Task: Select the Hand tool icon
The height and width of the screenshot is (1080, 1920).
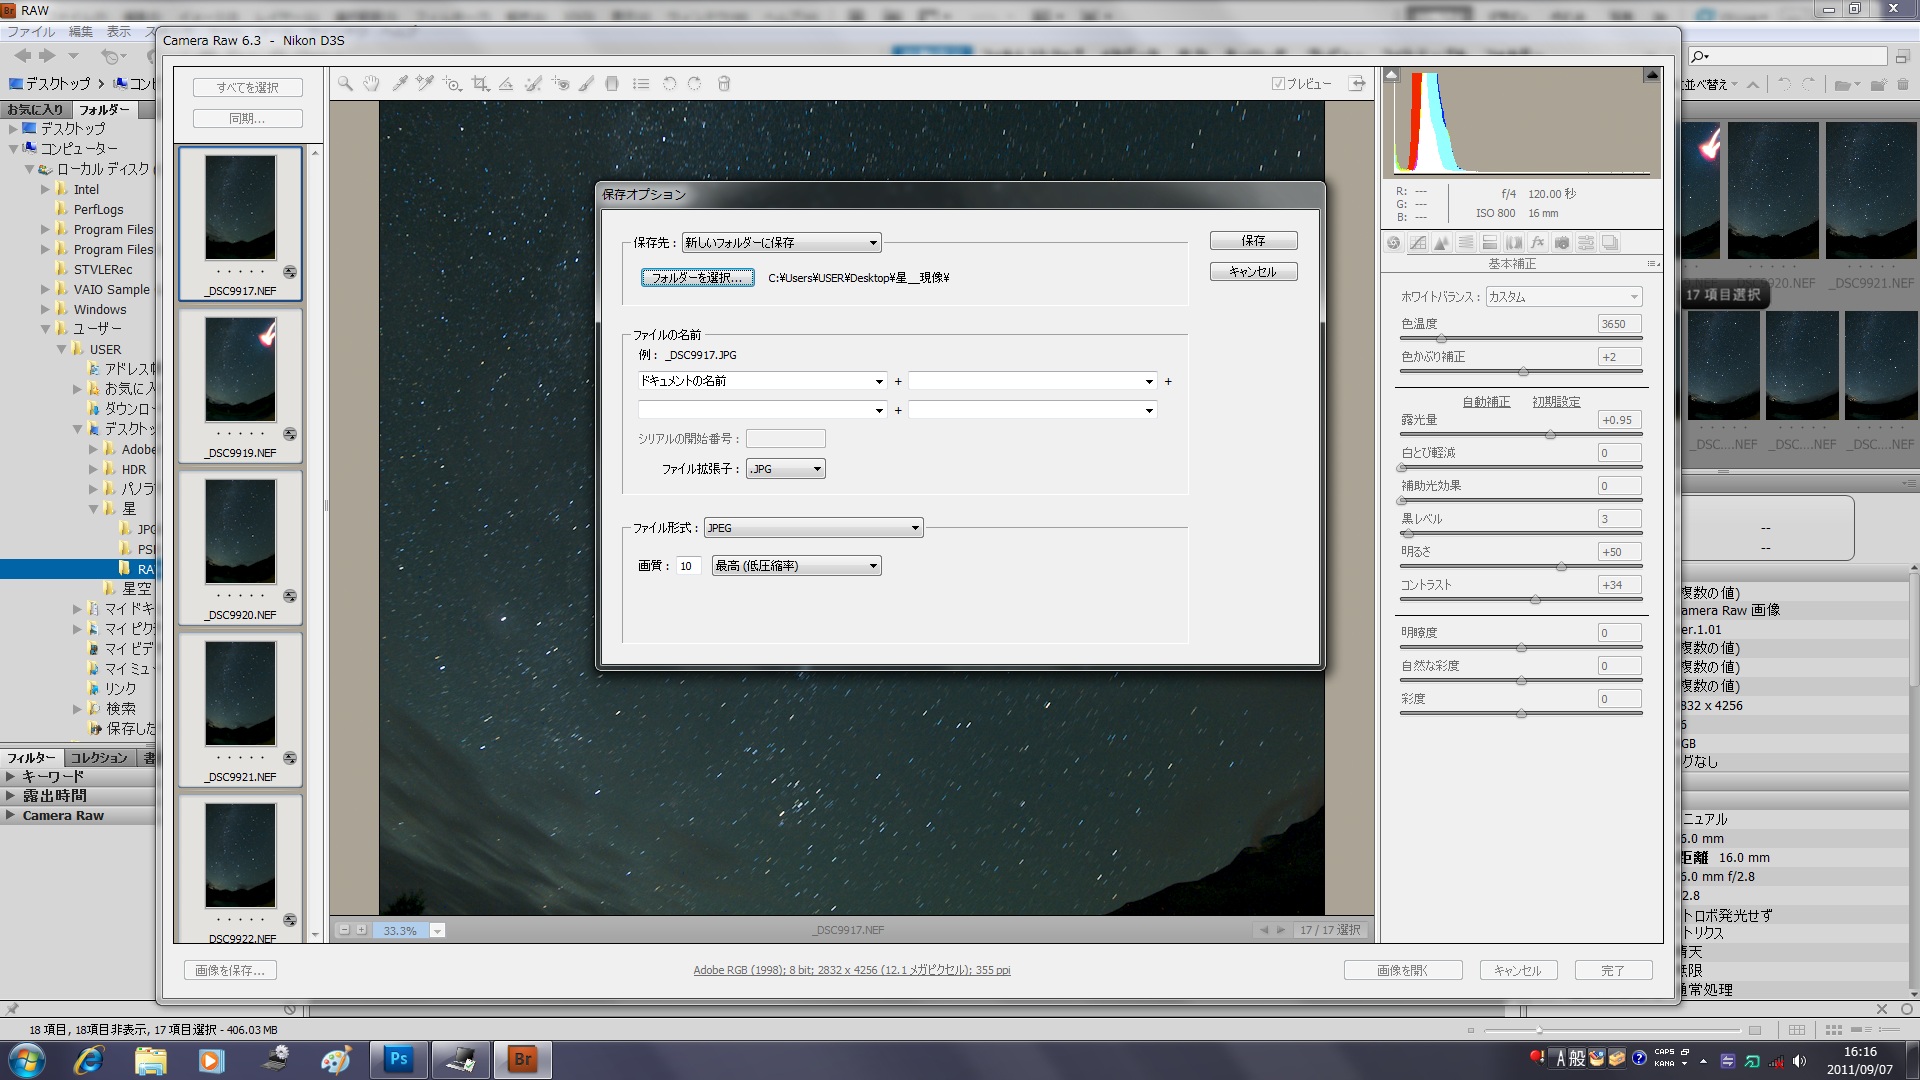Action: (x=371, y=84)
